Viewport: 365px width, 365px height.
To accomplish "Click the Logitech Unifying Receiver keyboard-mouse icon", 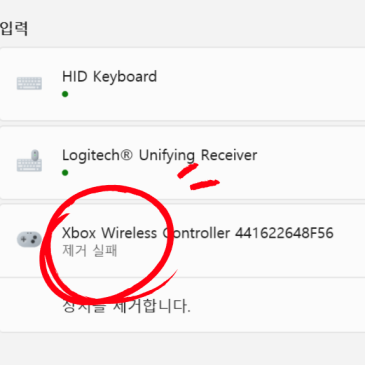I will [x=29, y=161].
